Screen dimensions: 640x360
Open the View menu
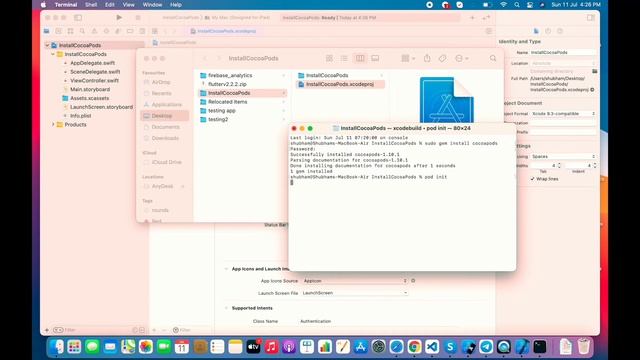(x=129, y=5)
